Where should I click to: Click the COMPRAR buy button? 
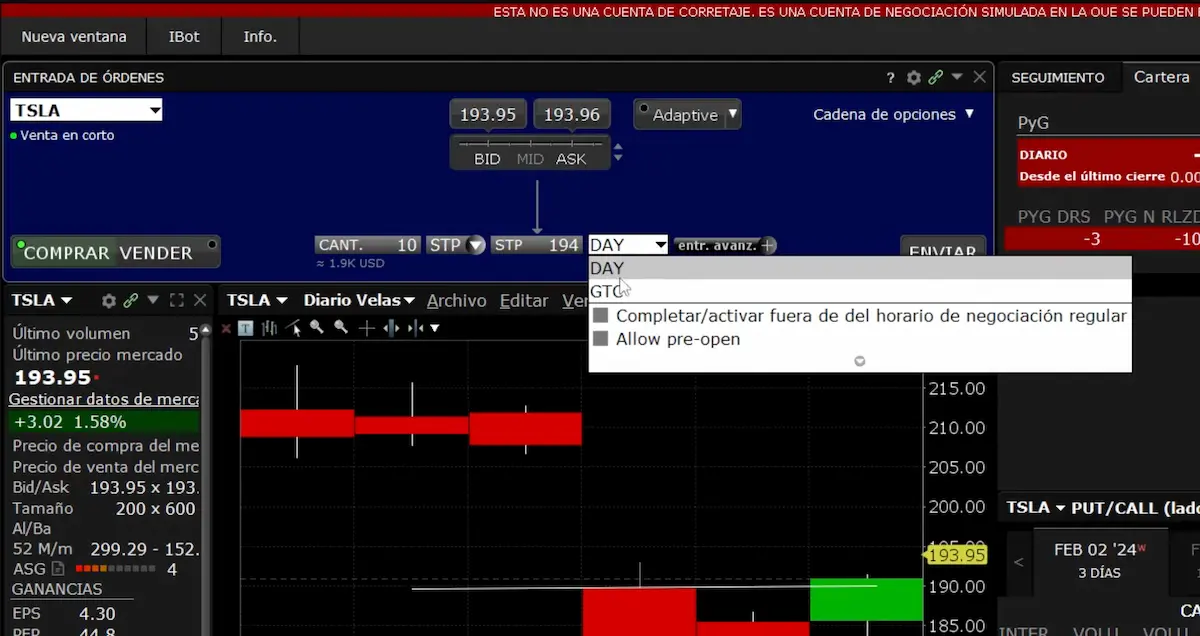(66, 253)
